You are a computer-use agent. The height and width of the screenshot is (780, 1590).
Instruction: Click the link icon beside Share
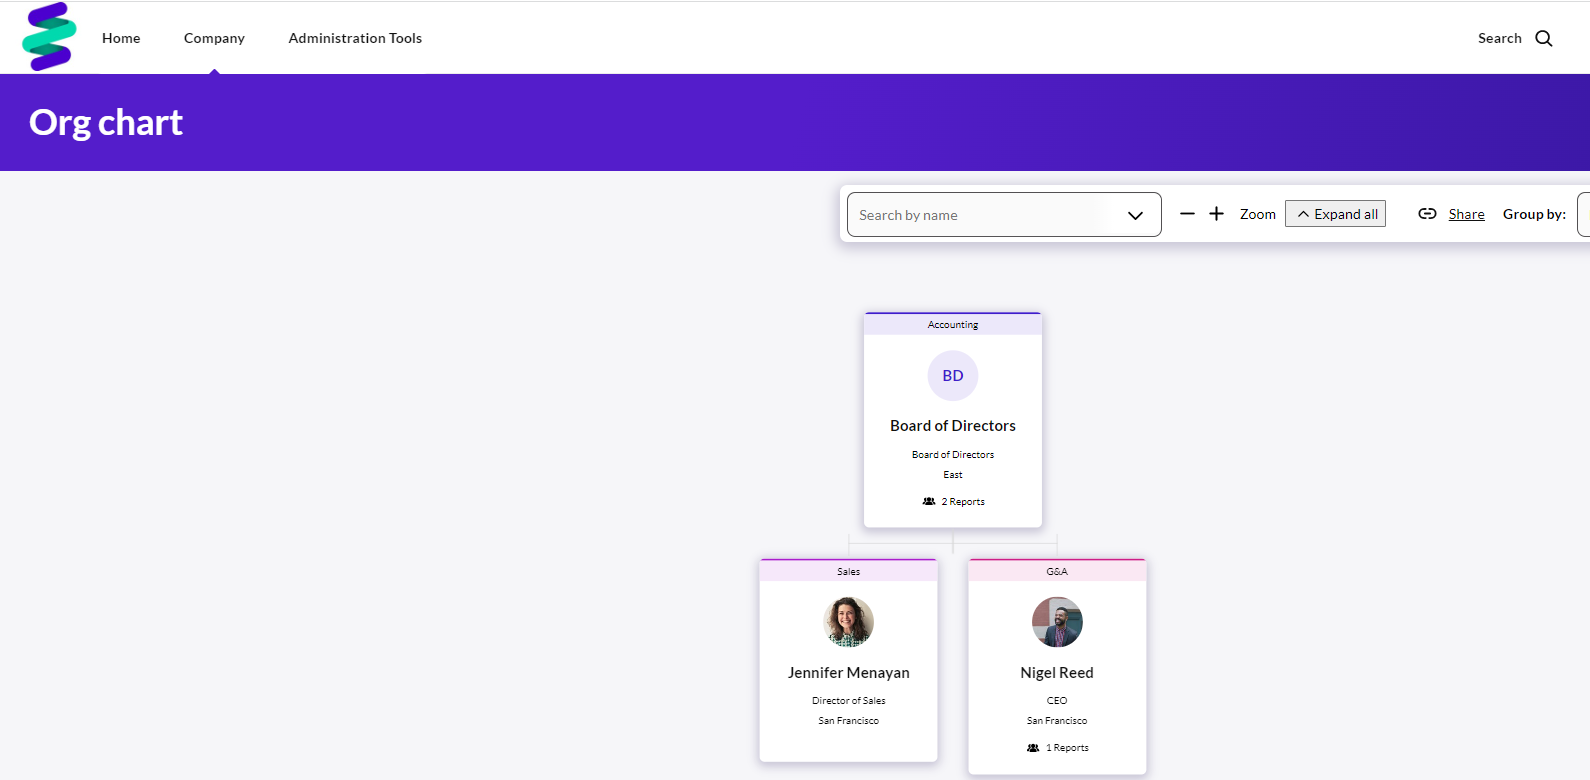pos(1427,214)
